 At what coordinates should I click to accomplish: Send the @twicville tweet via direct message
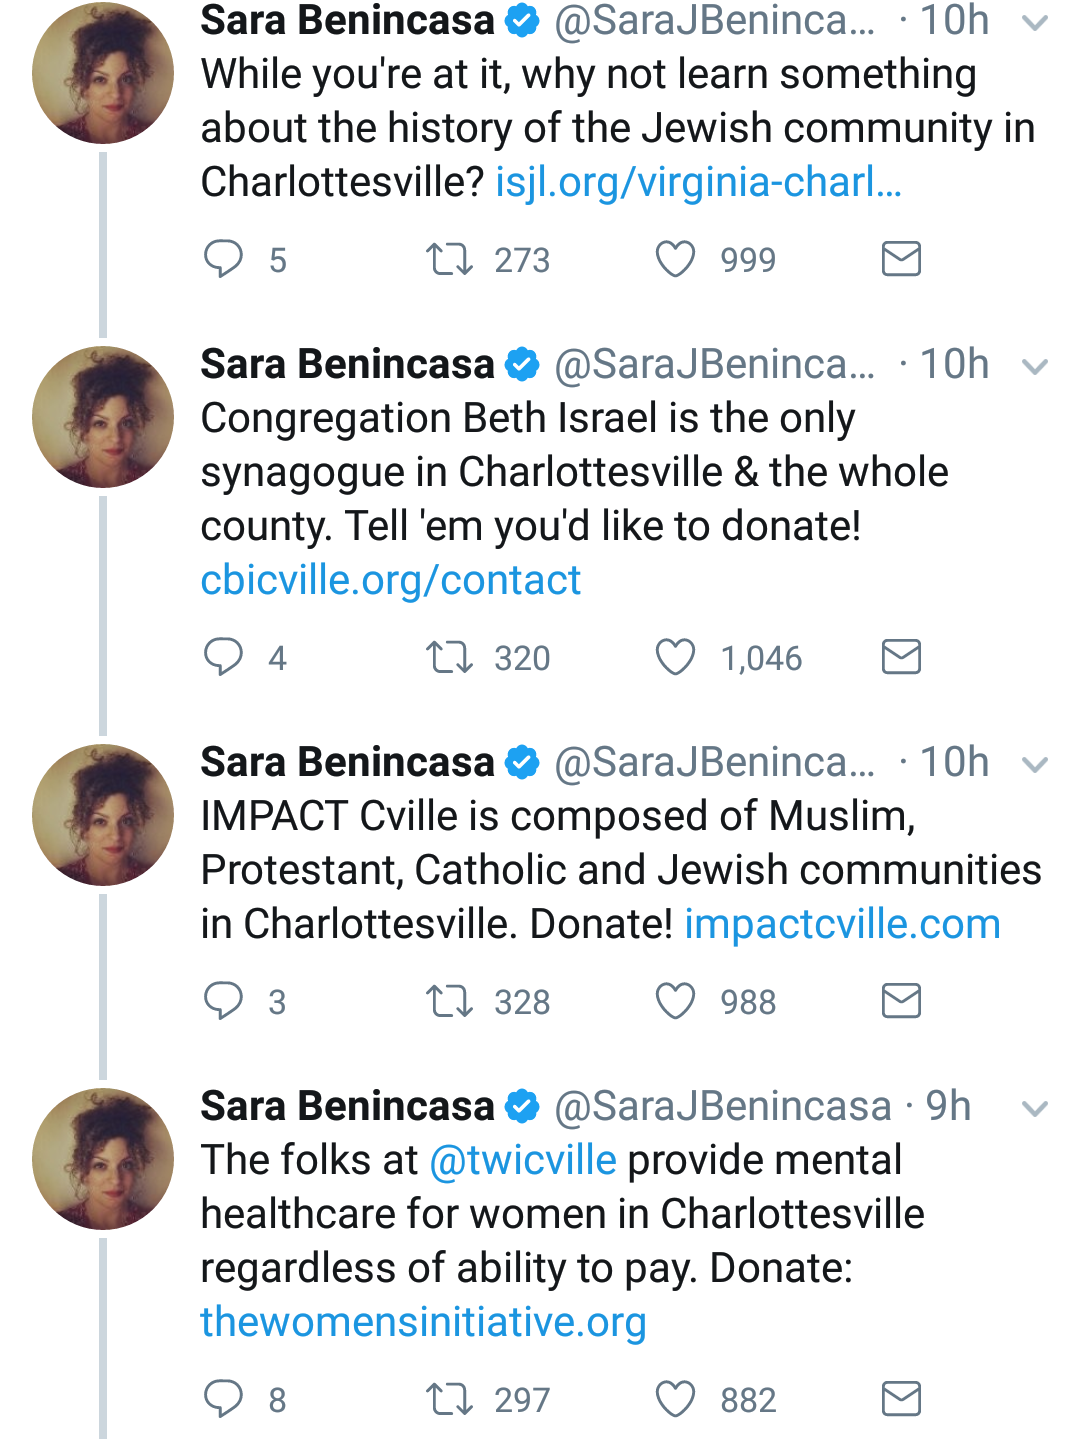(x=901, y=1399)
